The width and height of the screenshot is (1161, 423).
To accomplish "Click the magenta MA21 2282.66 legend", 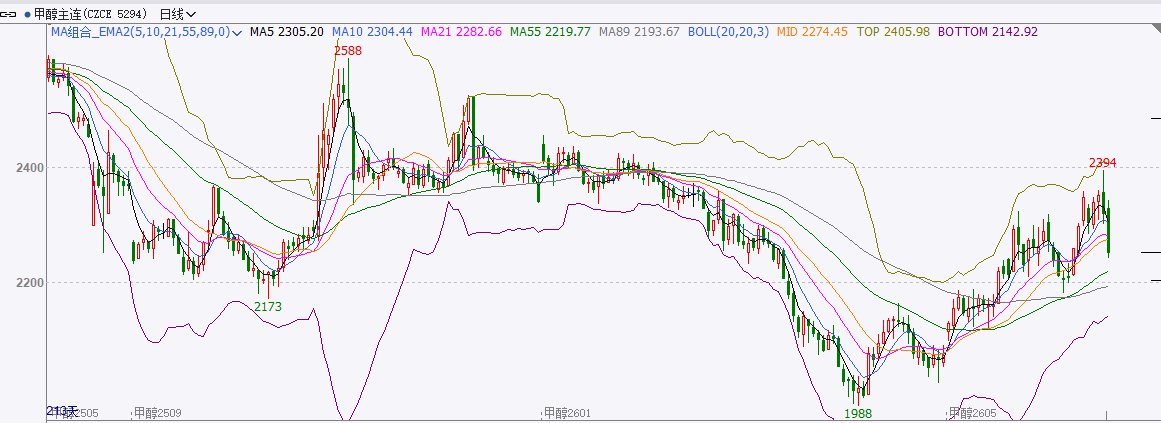I will pos(461,32).
